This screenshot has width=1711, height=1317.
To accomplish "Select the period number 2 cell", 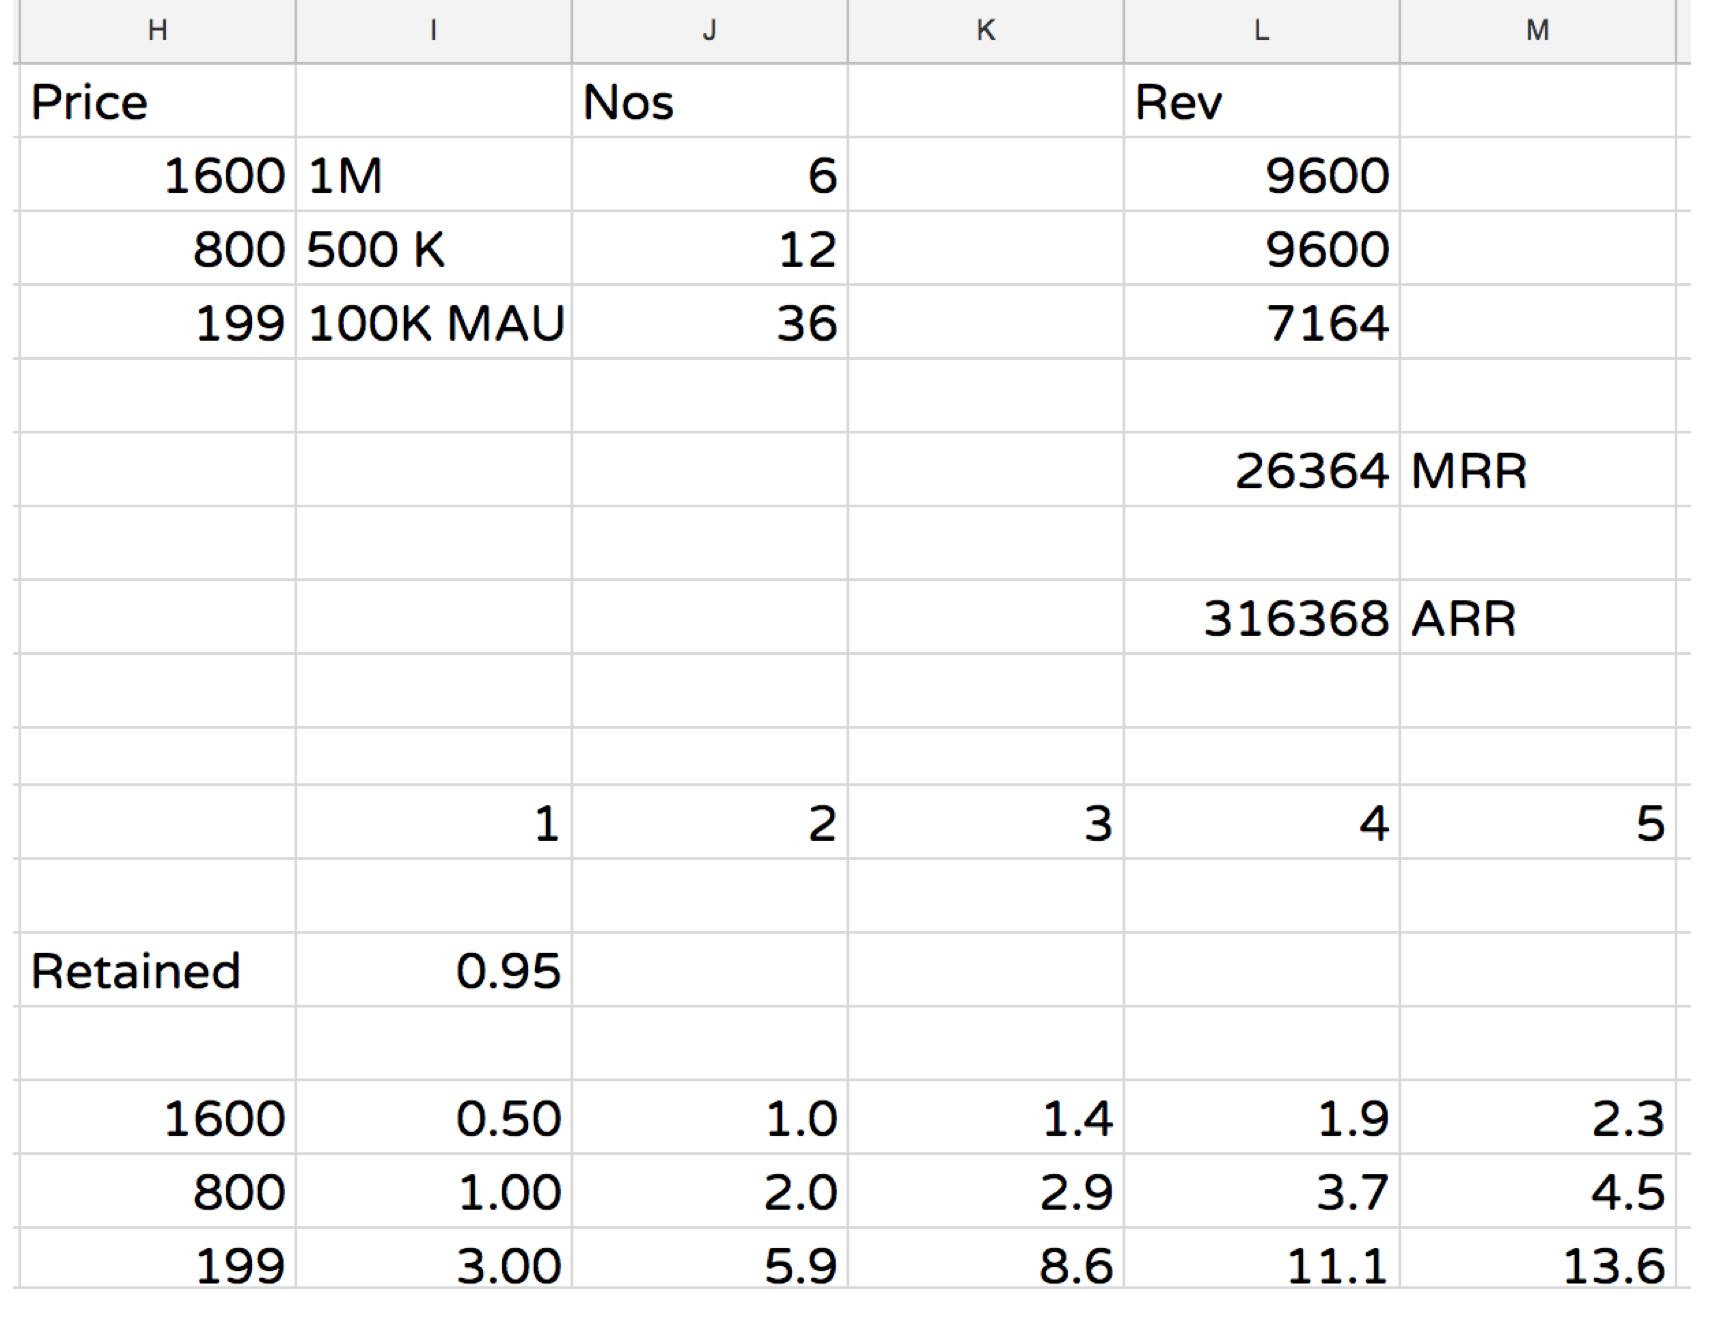I will 710,822.
